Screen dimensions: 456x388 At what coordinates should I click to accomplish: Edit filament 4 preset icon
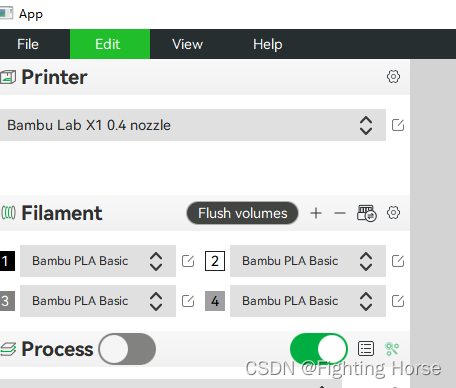pos(398,301)
